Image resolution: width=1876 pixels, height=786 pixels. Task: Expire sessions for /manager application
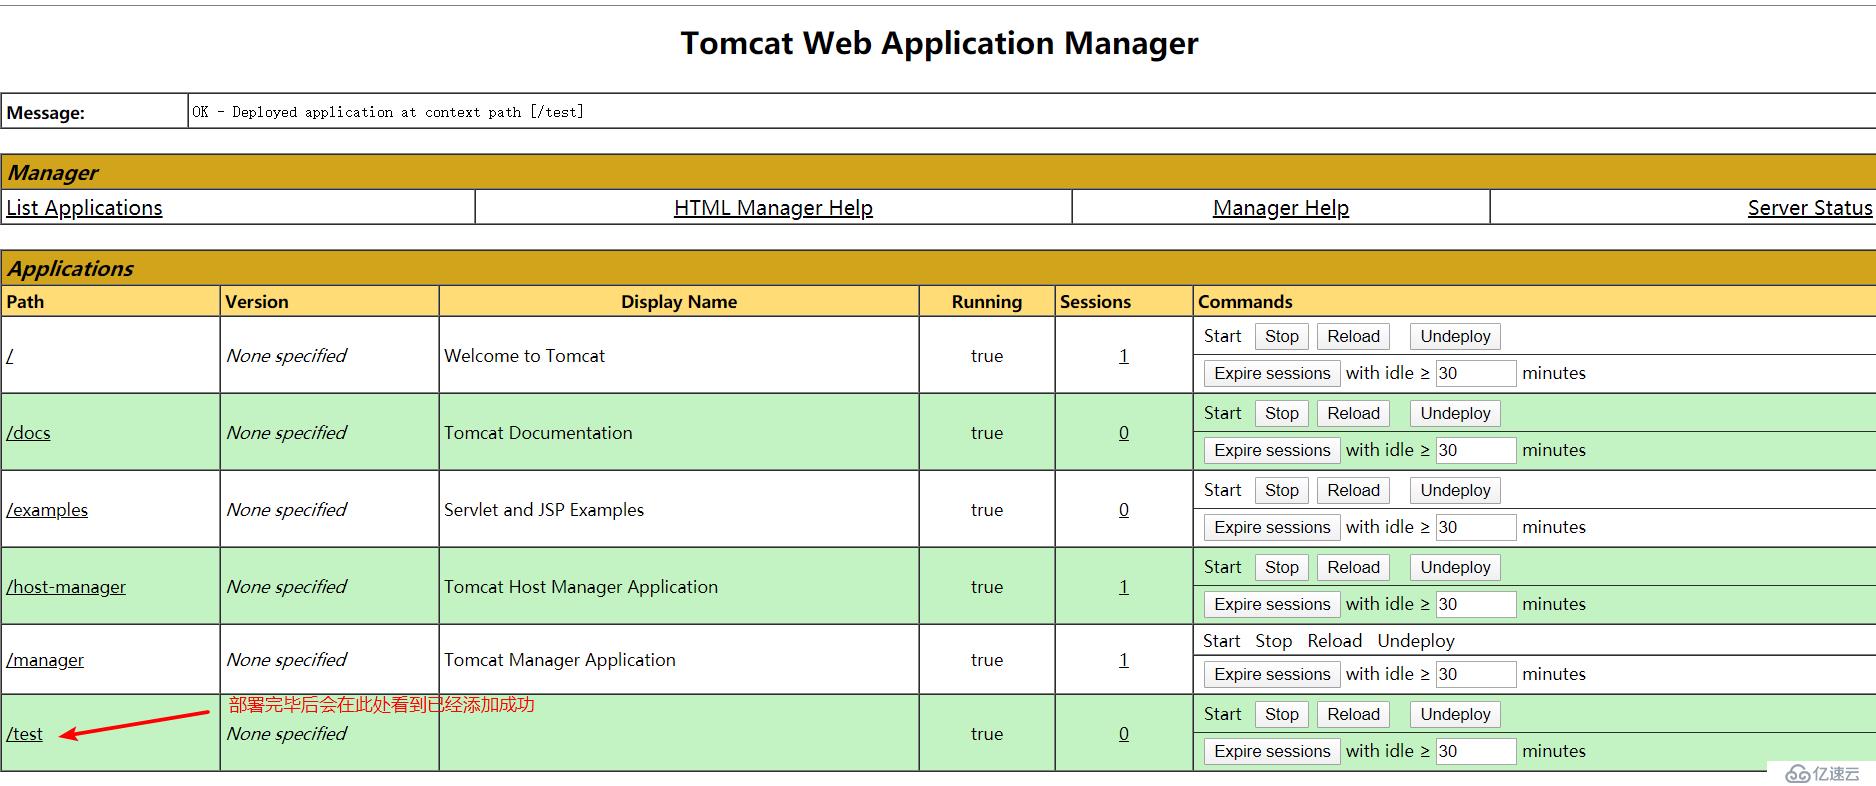1272,675
